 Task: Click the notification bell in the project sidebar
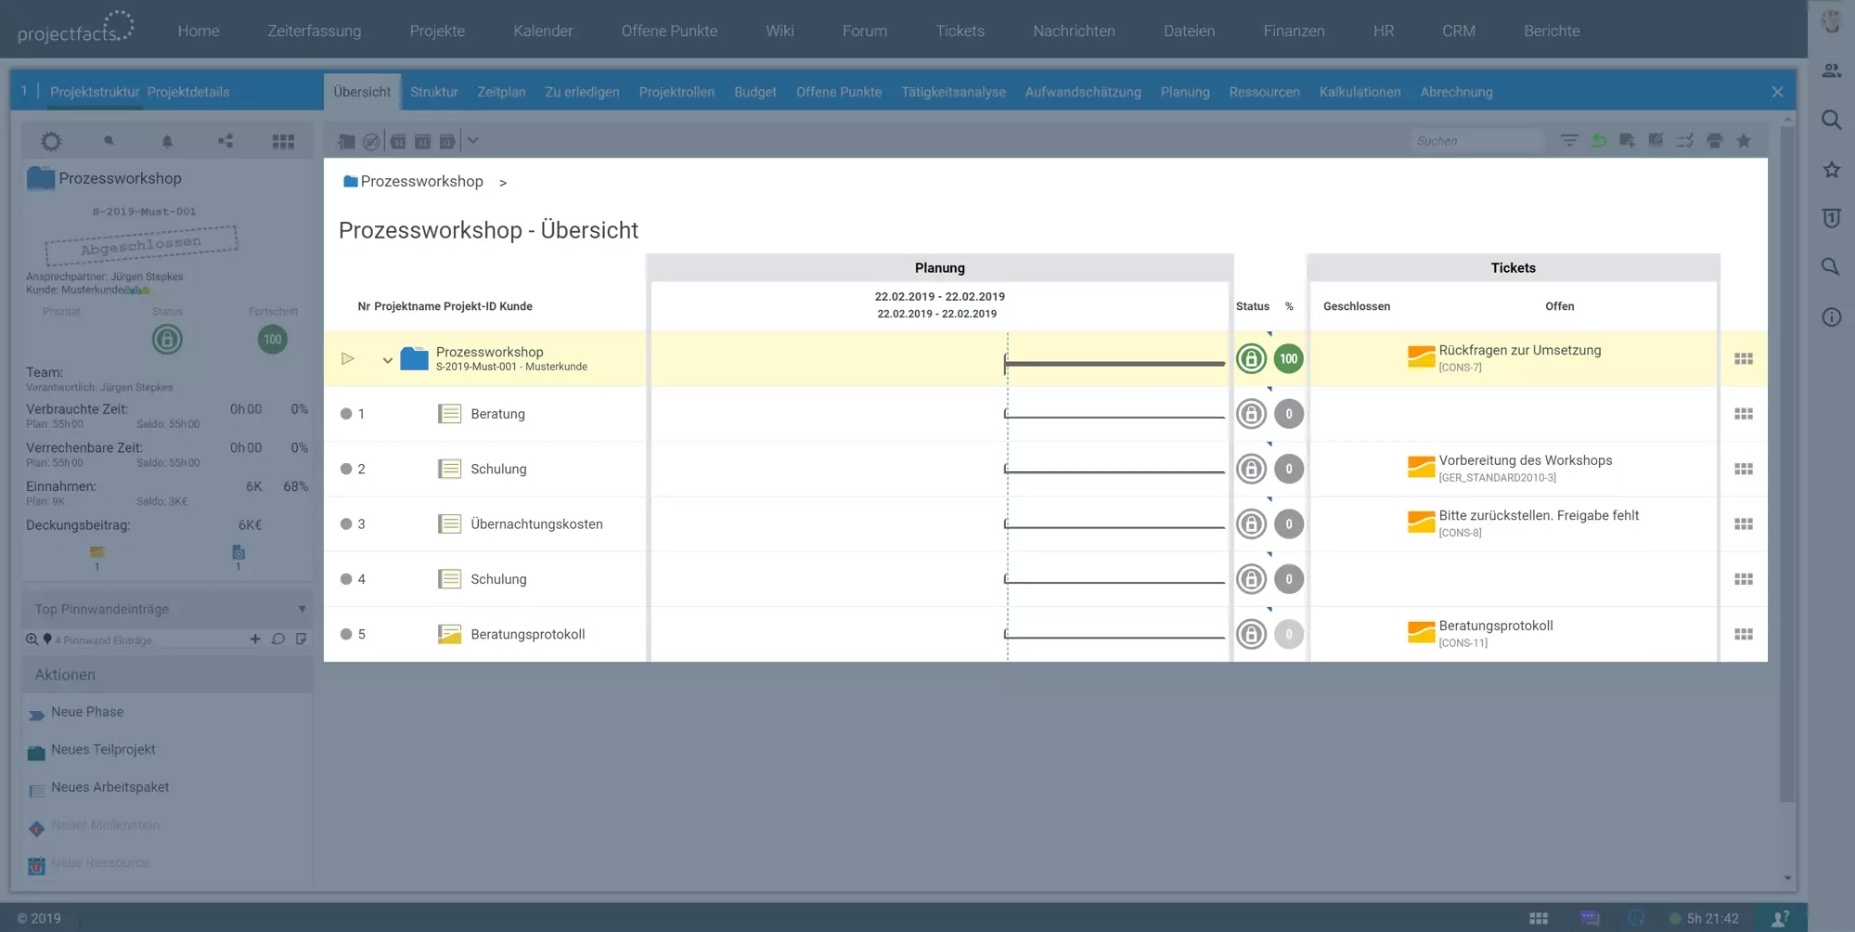click(x=167, y=141)
